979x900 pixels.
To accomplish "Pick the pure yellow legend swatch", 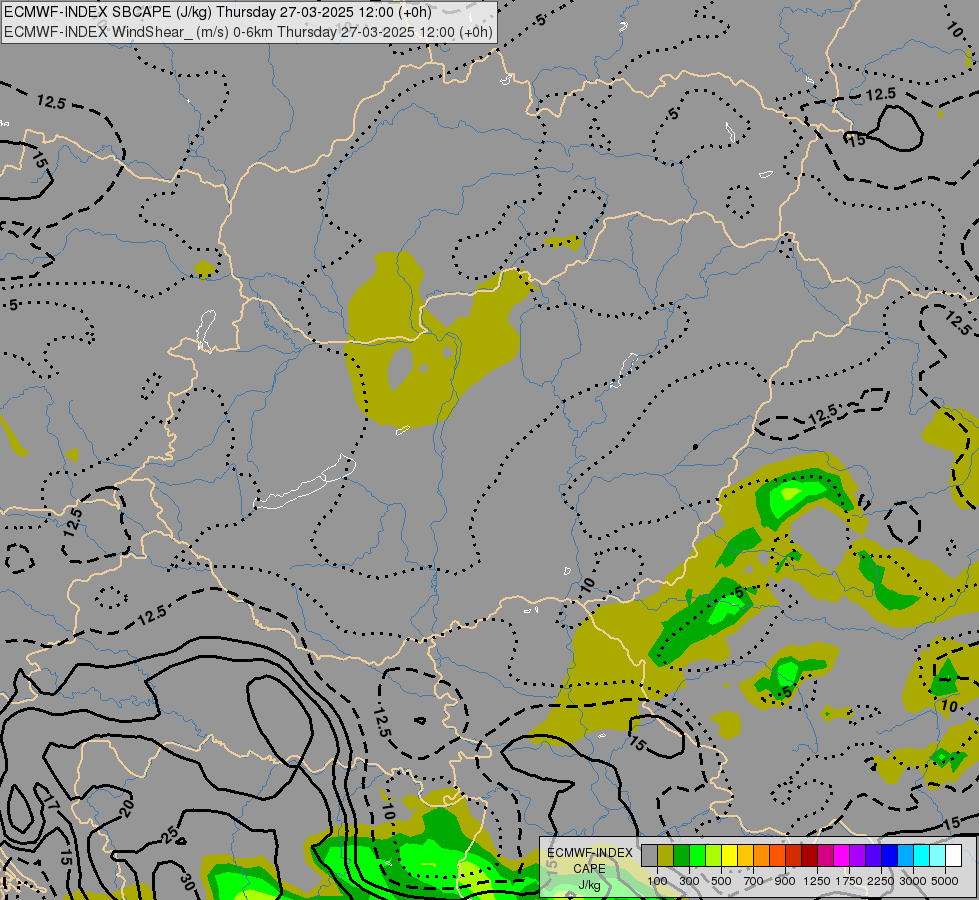I will point(729,855).
